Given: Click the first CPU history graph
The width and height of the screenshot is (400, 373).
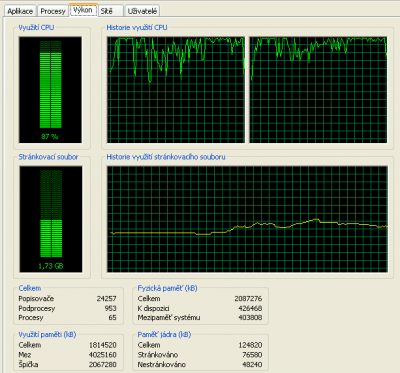Looking at the screenshot, I should coord(176,90).
